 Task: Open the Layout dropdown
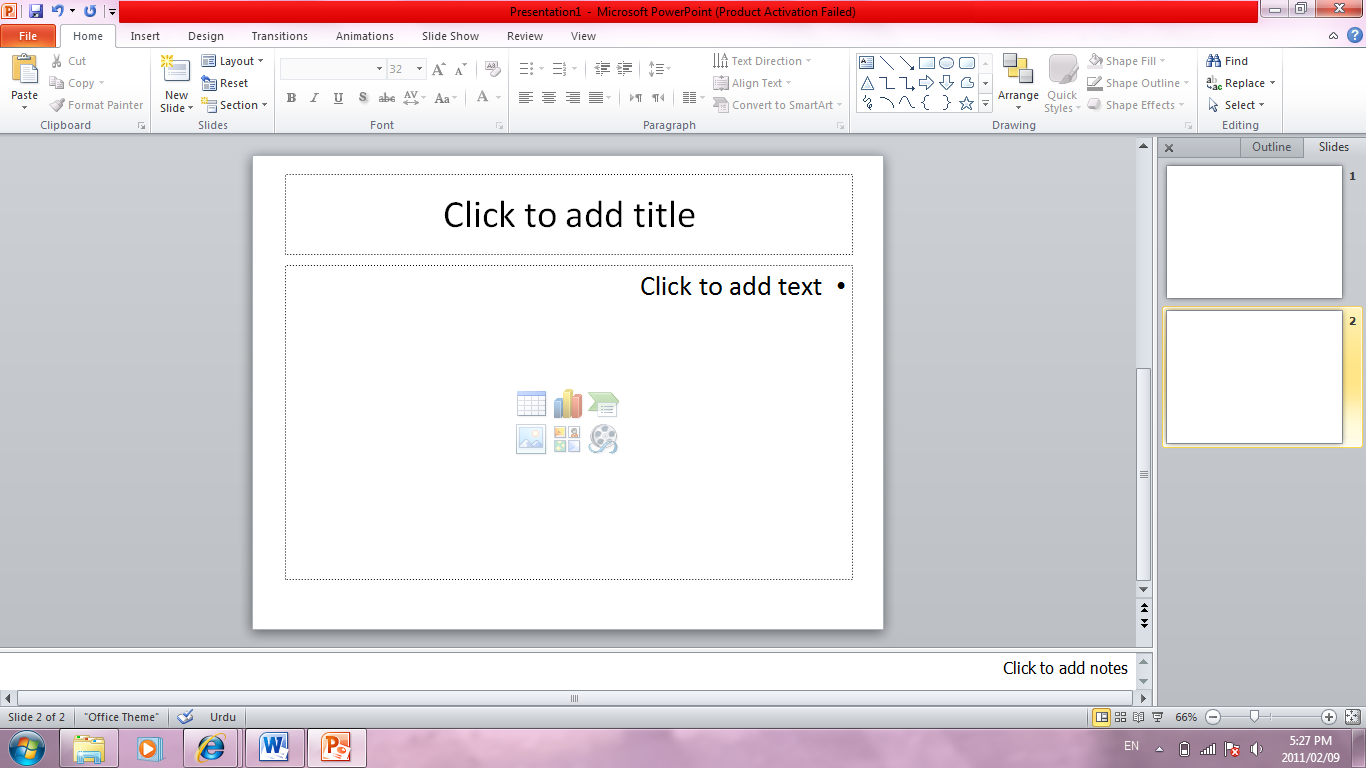click(233, 61)
